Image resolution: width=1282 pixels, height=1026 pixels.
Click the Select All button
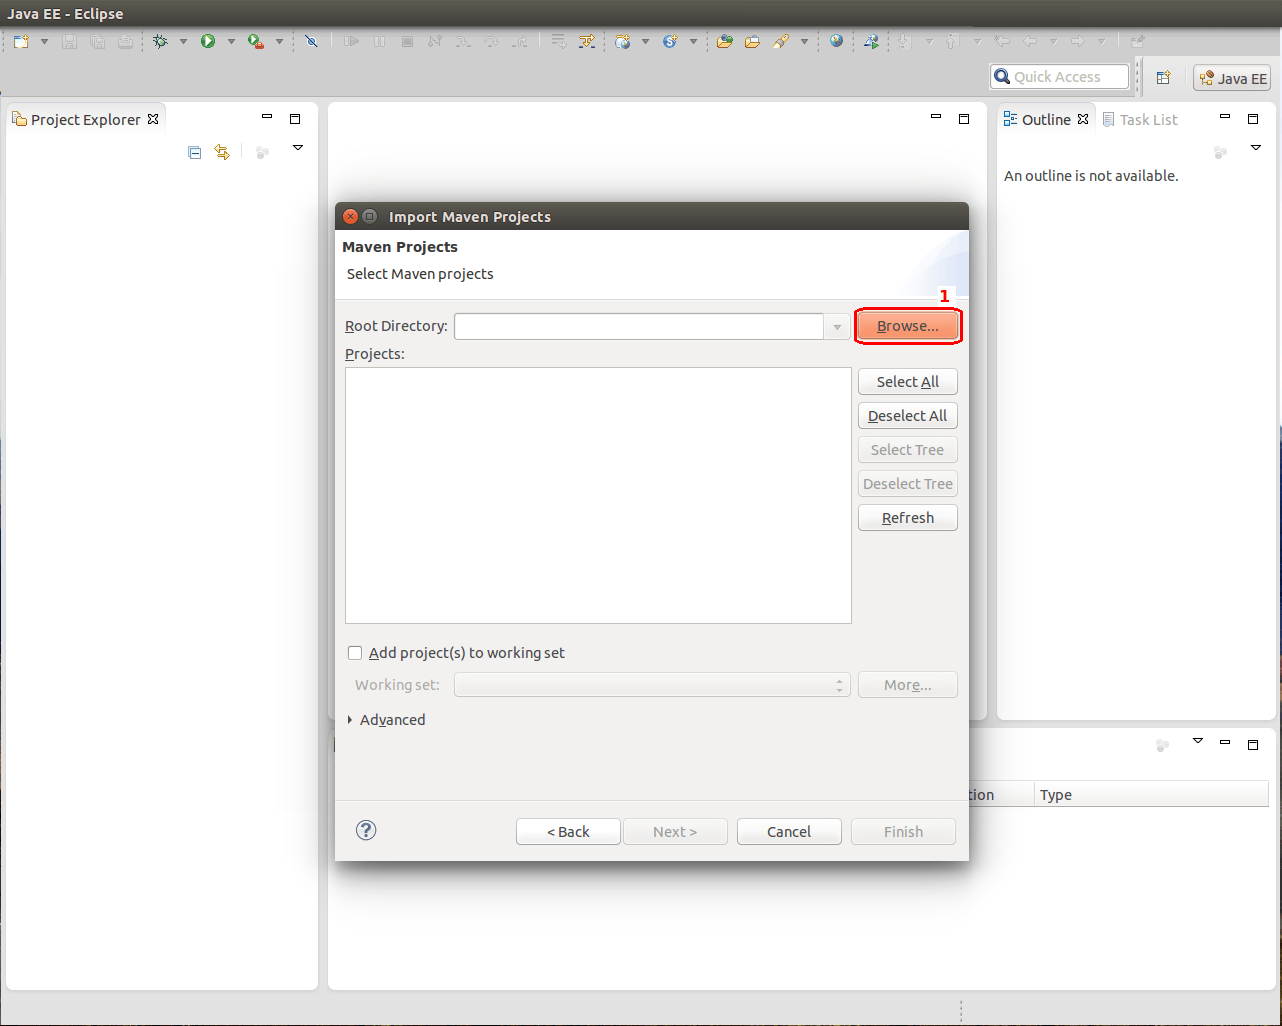click(x=908, y=382)
